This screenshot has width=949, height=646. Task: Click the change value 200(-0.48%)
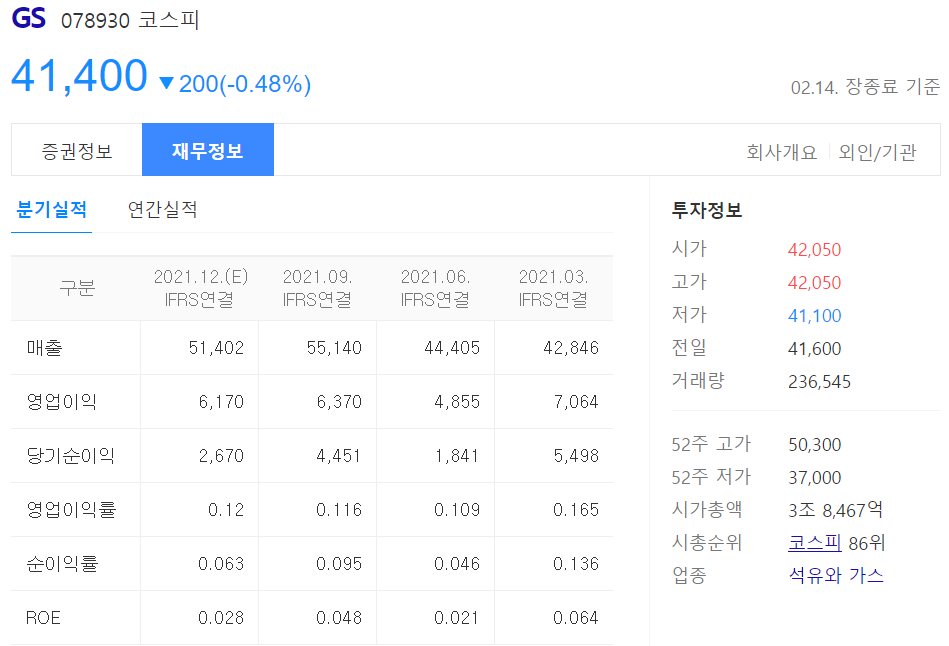pos(245,84)
